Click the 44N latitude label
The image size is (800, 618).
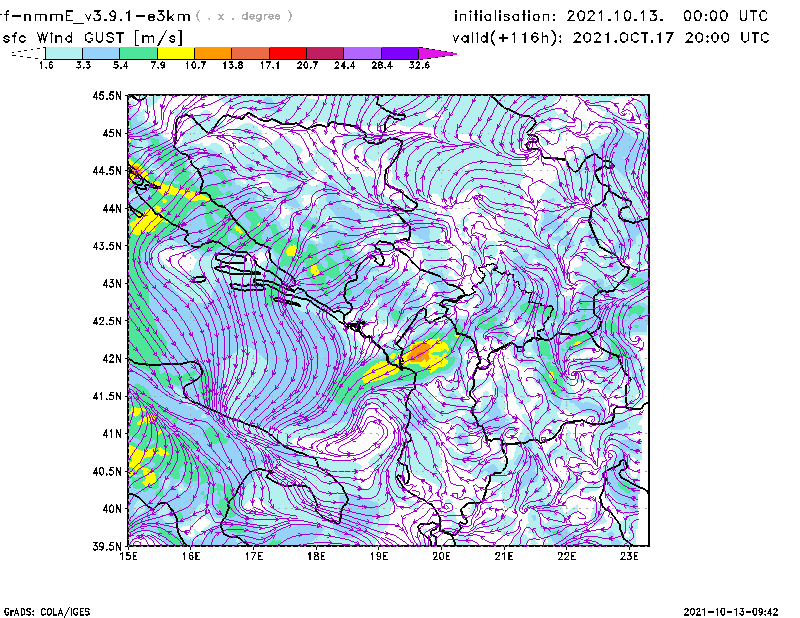(112, 208)
